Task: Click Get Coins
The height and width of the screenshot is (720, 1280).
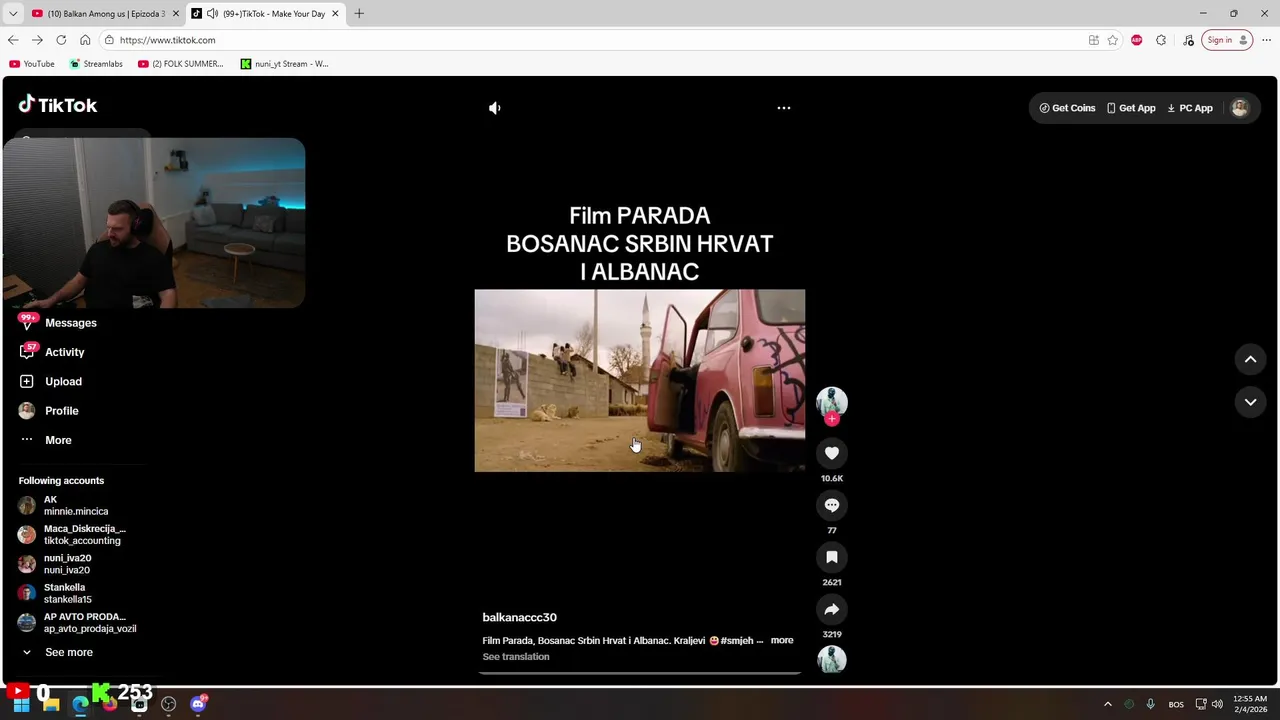Action: 1067,108
